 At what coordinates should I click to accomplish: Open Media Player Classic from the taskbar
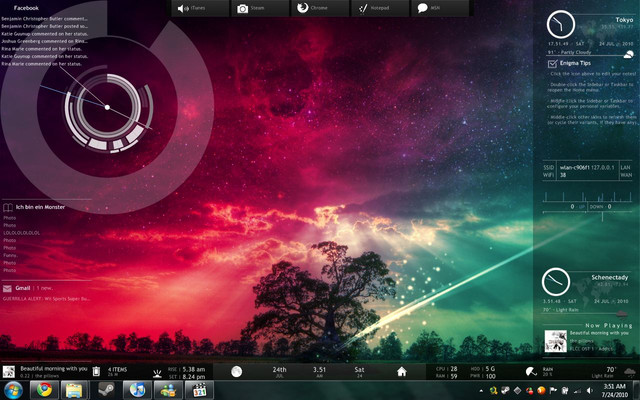[x=199, y=390]
